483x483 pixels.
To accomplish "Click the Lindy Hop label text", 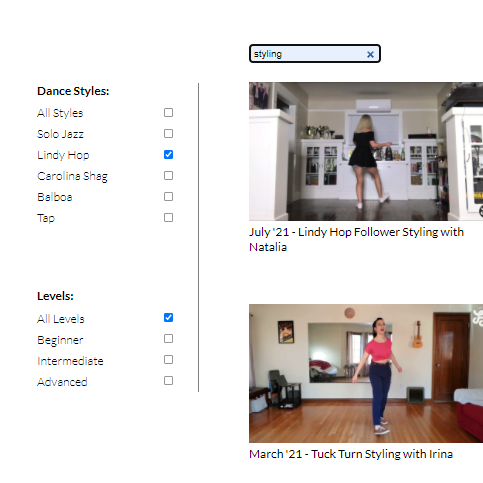I will tap(63, 155).
